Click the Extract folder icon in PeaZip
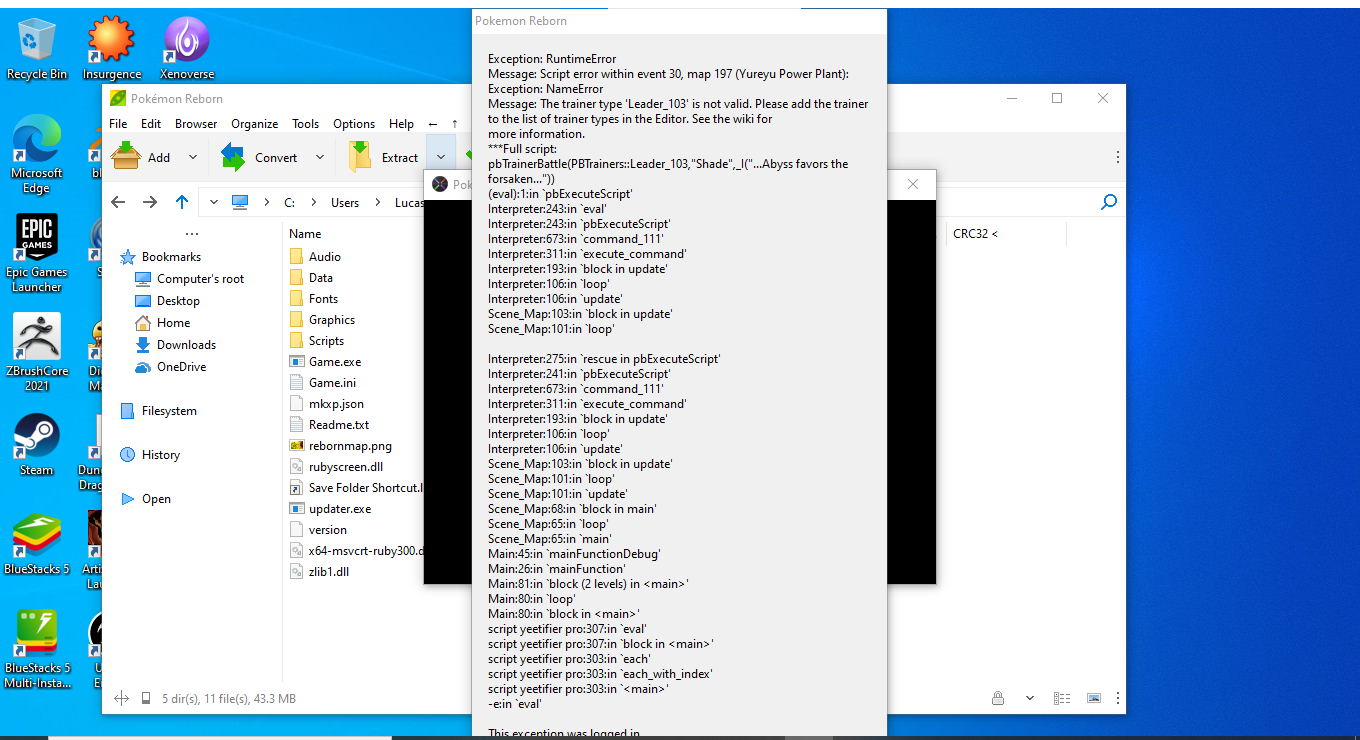The height and width of the screenshot is (740, 1360). (360, 157)
